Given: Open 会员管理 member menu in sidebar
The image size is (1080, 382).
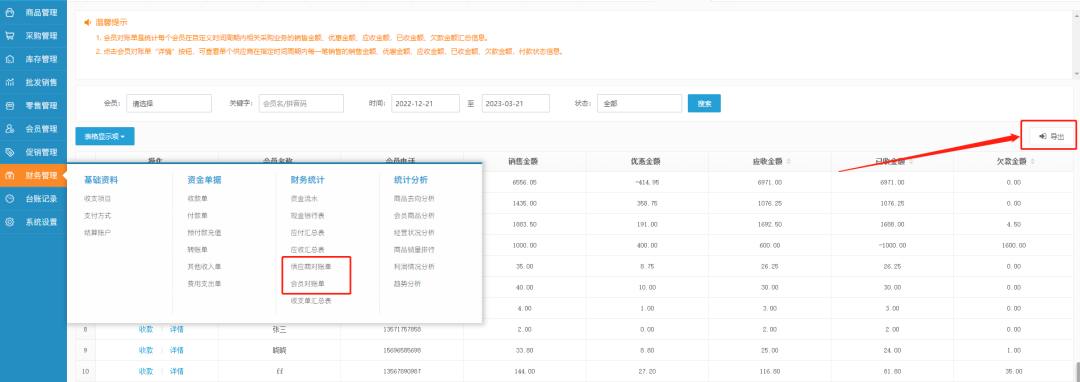Looking at the screenshot, I should point(33,129).
